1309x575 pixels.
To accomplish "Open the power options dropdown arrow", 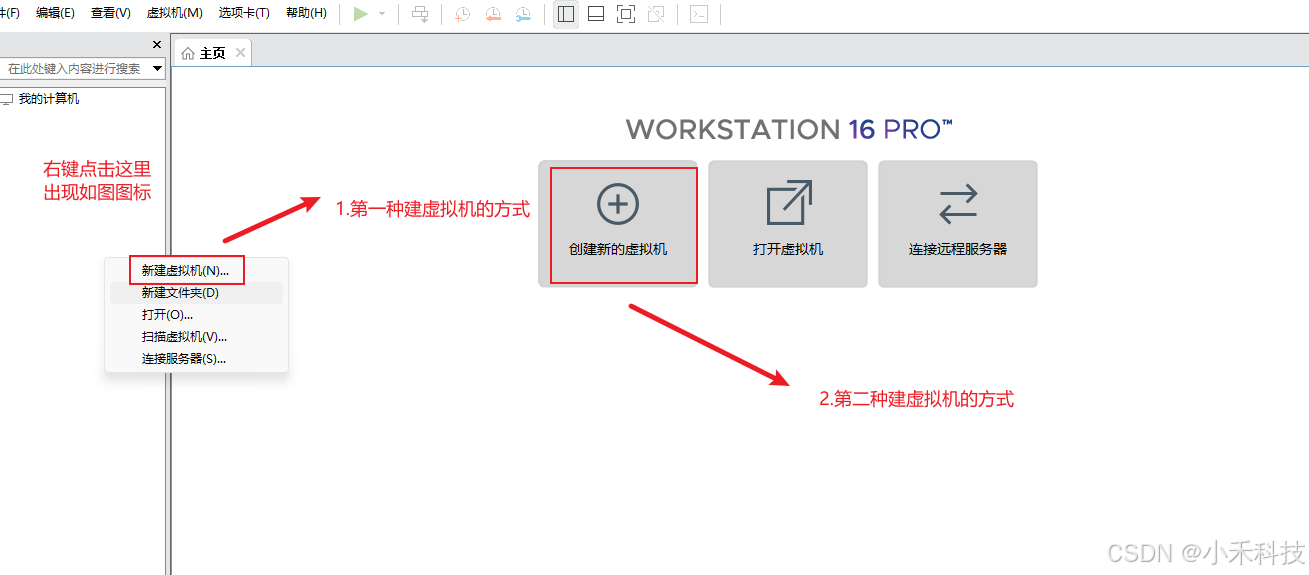I will click(x=382, y=14).
